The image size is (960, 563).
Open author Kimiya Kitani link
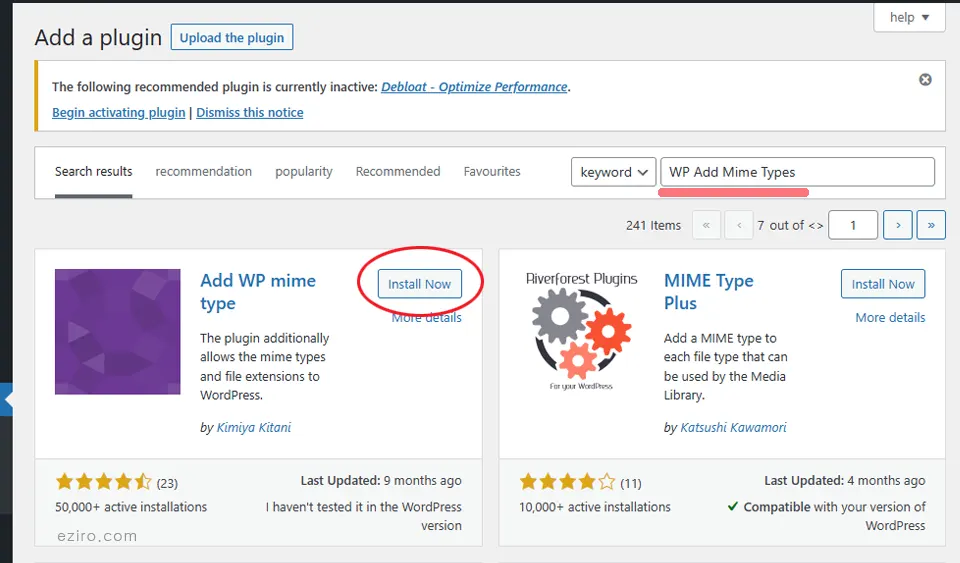click(254, 427)
